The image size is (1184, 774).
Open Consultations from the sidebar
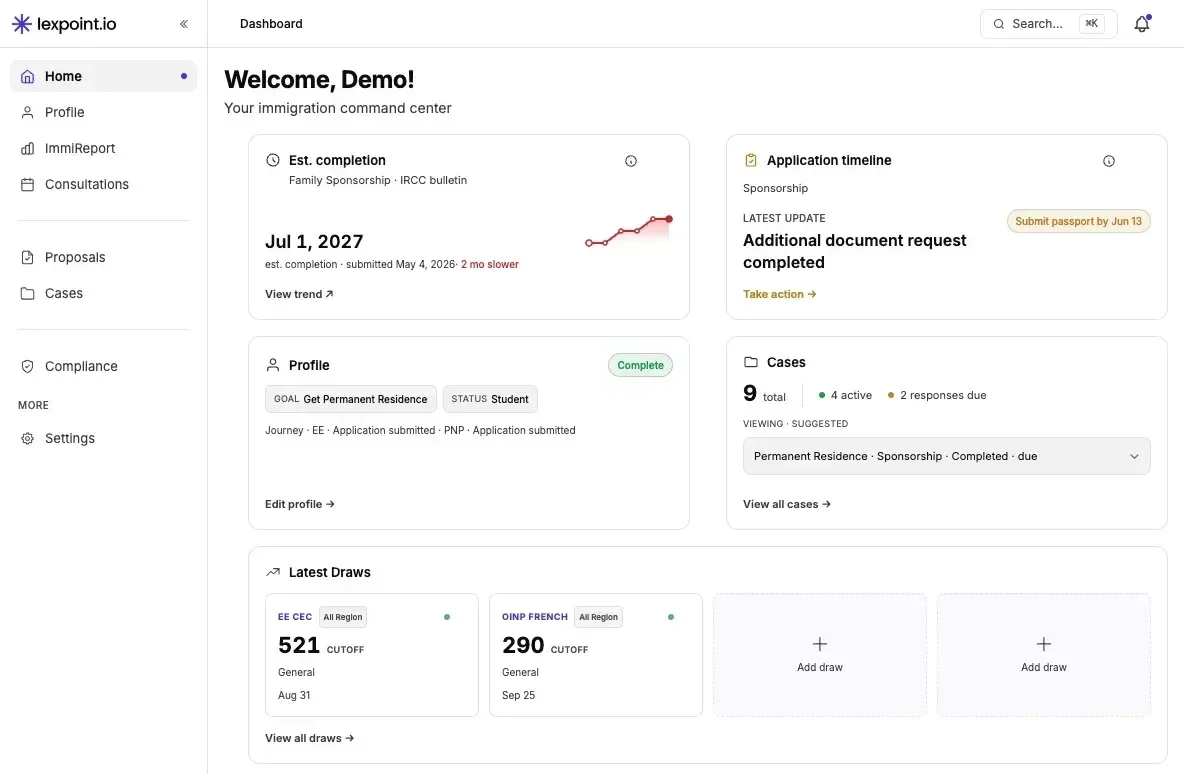[x=103, y=184]
